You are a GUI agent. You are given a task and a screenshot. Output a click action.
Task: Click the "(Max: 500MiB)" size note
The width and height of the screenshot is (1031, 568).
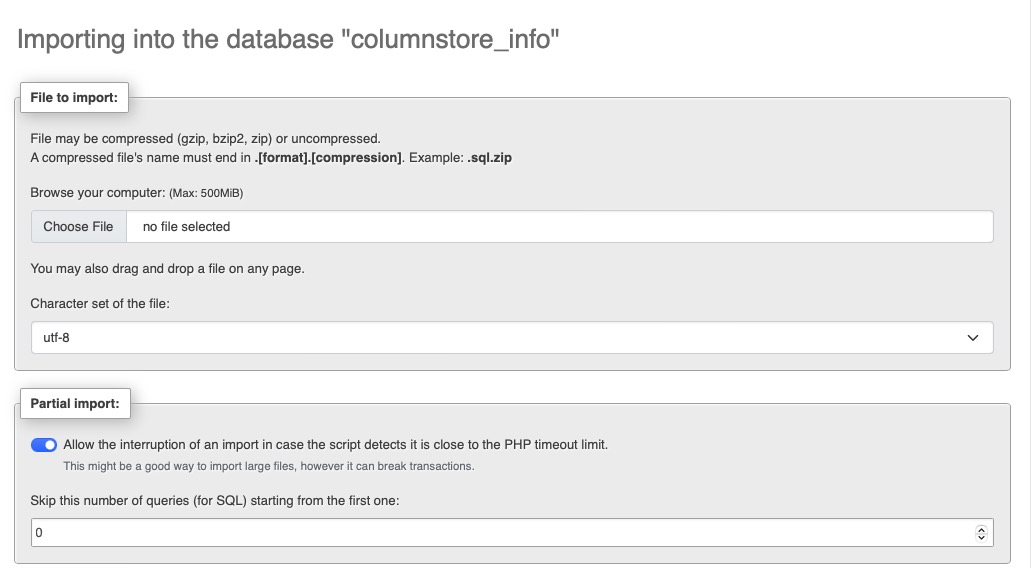[x=206, y=193]
